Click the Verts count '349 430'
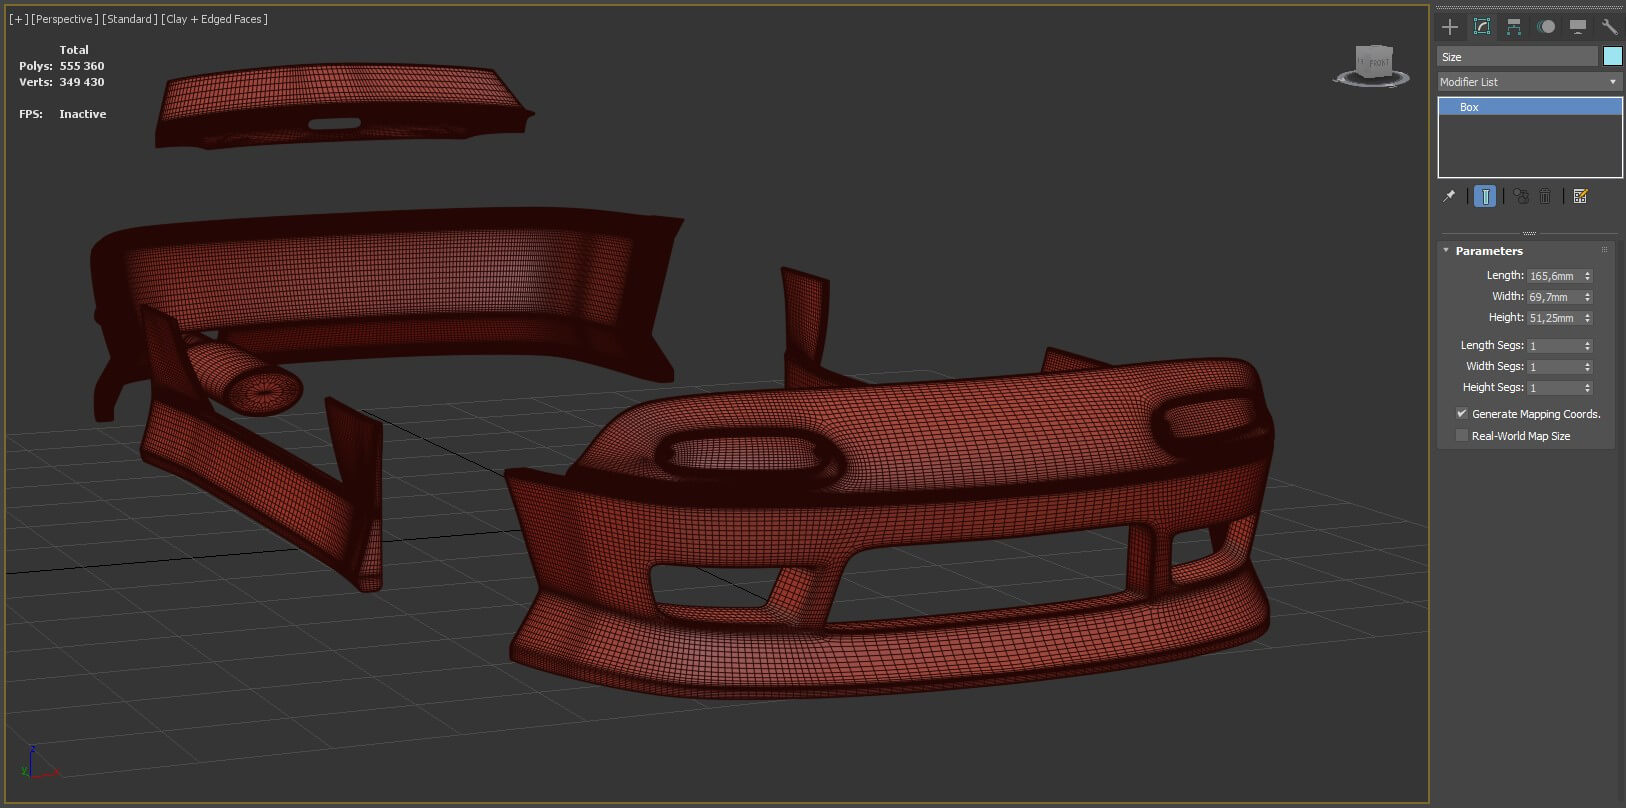The height and width of the screenshot is (808, 1626). 81,82
